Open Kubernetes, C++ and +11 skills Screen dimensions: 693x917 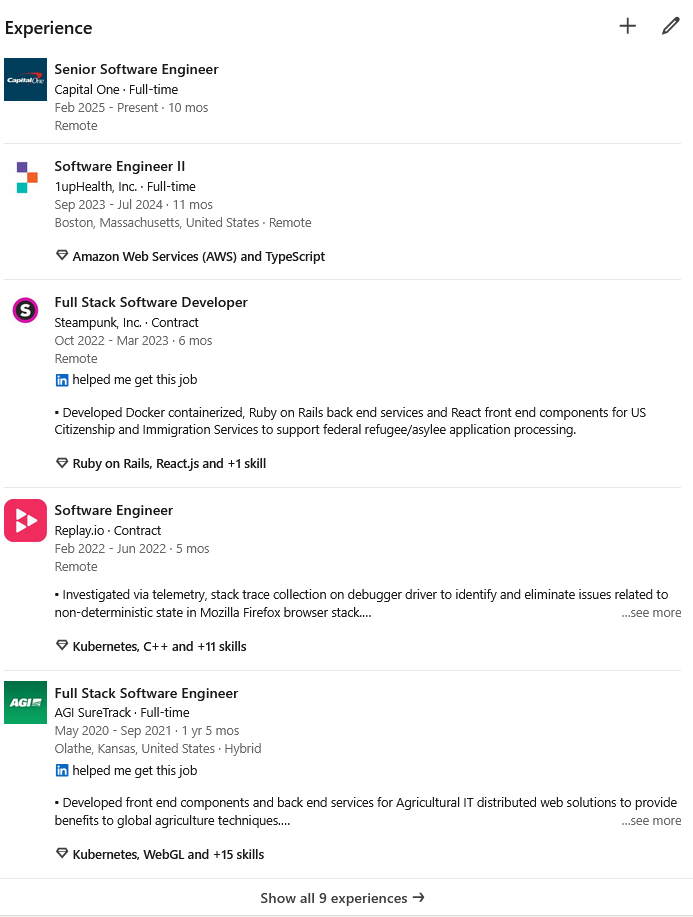(x=159, y=647)
